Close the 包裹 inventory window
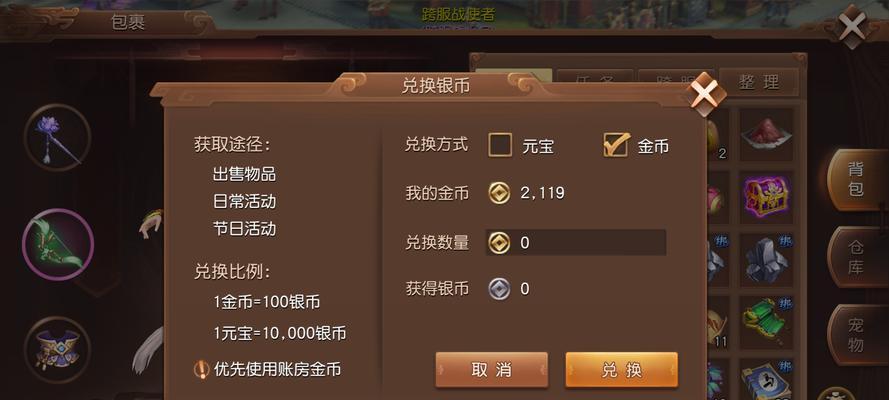The width and height of the screenshot is (889, 400). coord(852,26)
